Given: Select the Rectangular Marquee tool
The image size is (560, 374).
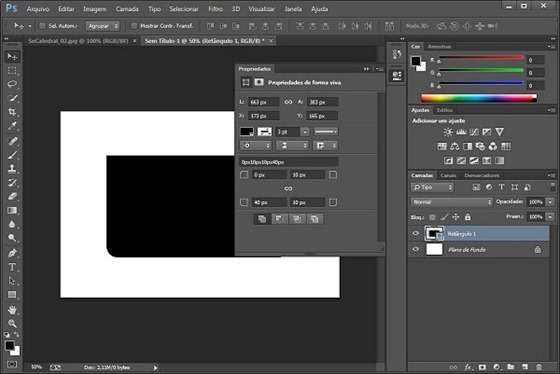Looking at the screenshot, I should click(x=12, y=70).
